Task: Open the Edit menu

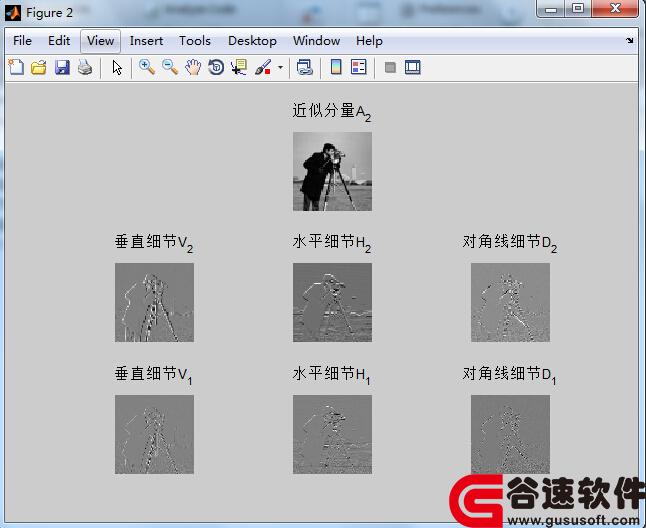Action: 59,41
